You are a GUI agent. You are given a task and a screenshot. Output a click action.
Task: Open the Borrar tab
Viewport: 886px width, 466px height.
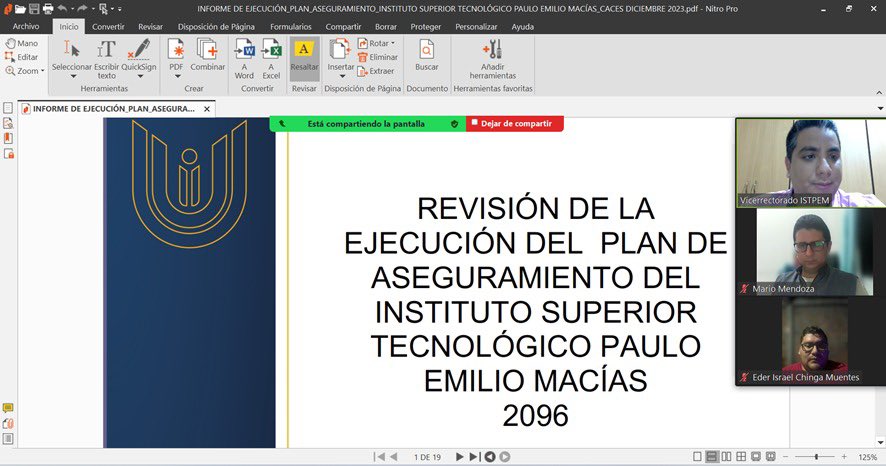click(386, 27)
